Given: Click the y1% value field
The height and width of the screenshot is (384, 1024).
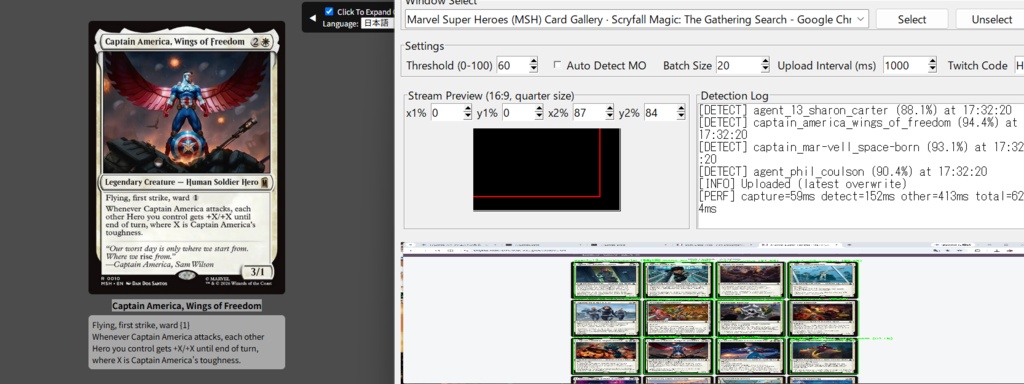Looking at the screenshot, I should click(x=518, y=112).
